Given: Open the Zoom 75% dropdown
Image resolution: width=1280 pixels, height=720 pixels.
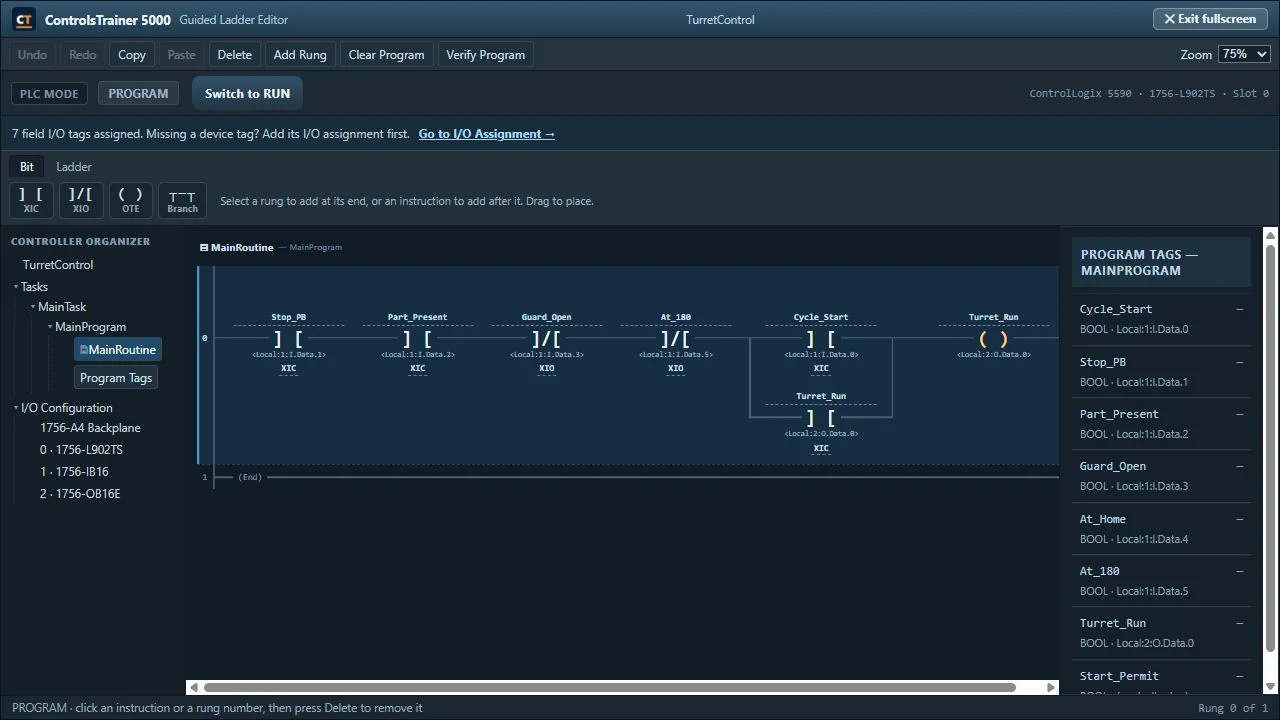Looking at the screenshot, I should (1244, 54).
